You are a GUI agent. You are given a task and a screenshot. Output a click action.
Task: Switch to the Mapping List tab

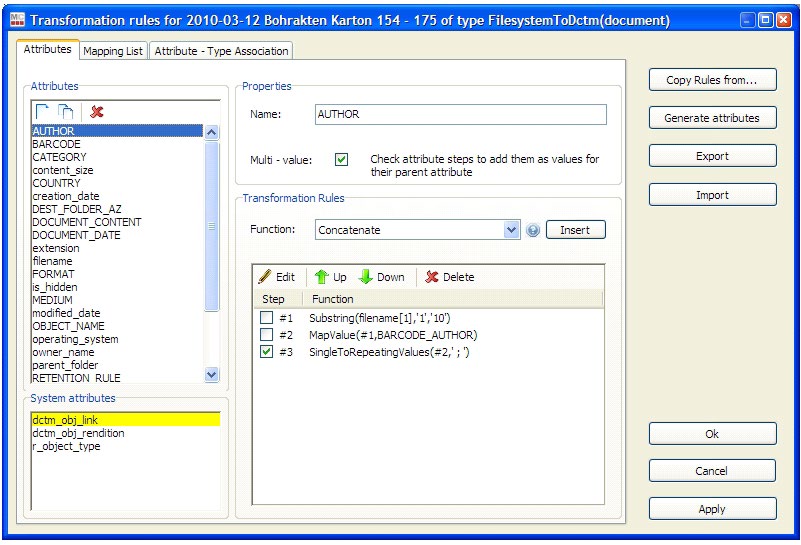coord(113,51)
